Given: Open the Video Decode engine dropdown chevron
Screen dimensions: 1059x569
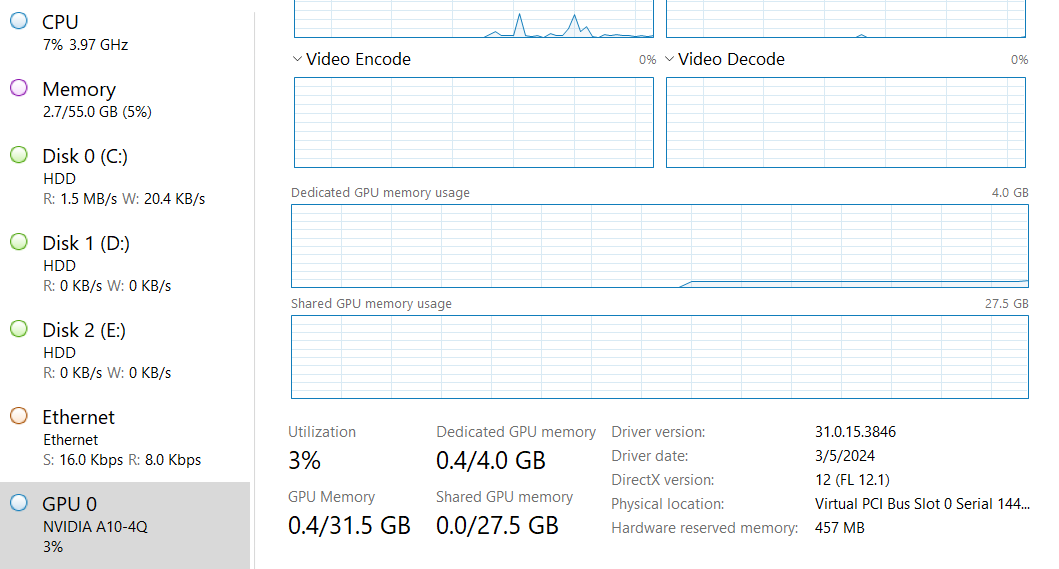Looking at the screenshot, I should pyautogui.click(x=669, y=59).
